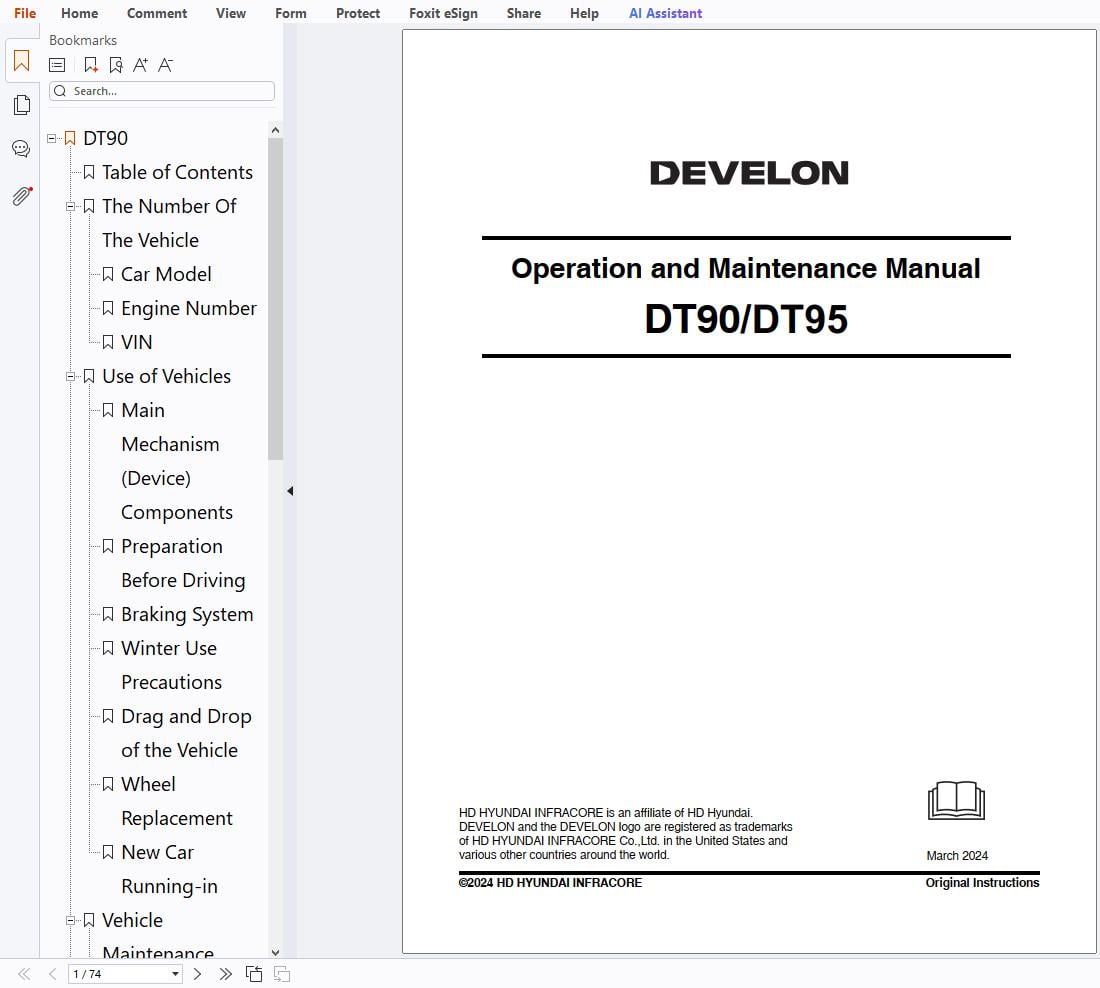
Task: Jump to Table of Contents bookmark
Action: (x=177, y=172)
